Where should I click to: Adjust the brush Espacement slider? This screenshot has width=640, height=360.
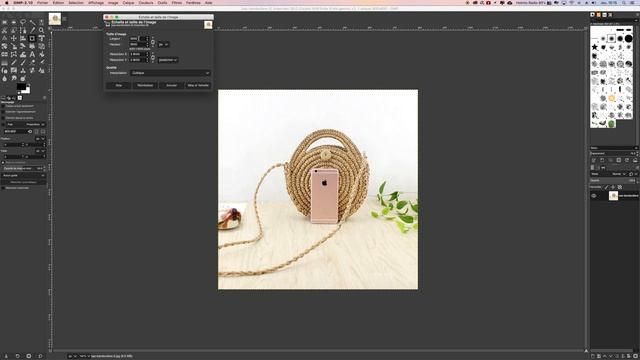coord(613,153)
